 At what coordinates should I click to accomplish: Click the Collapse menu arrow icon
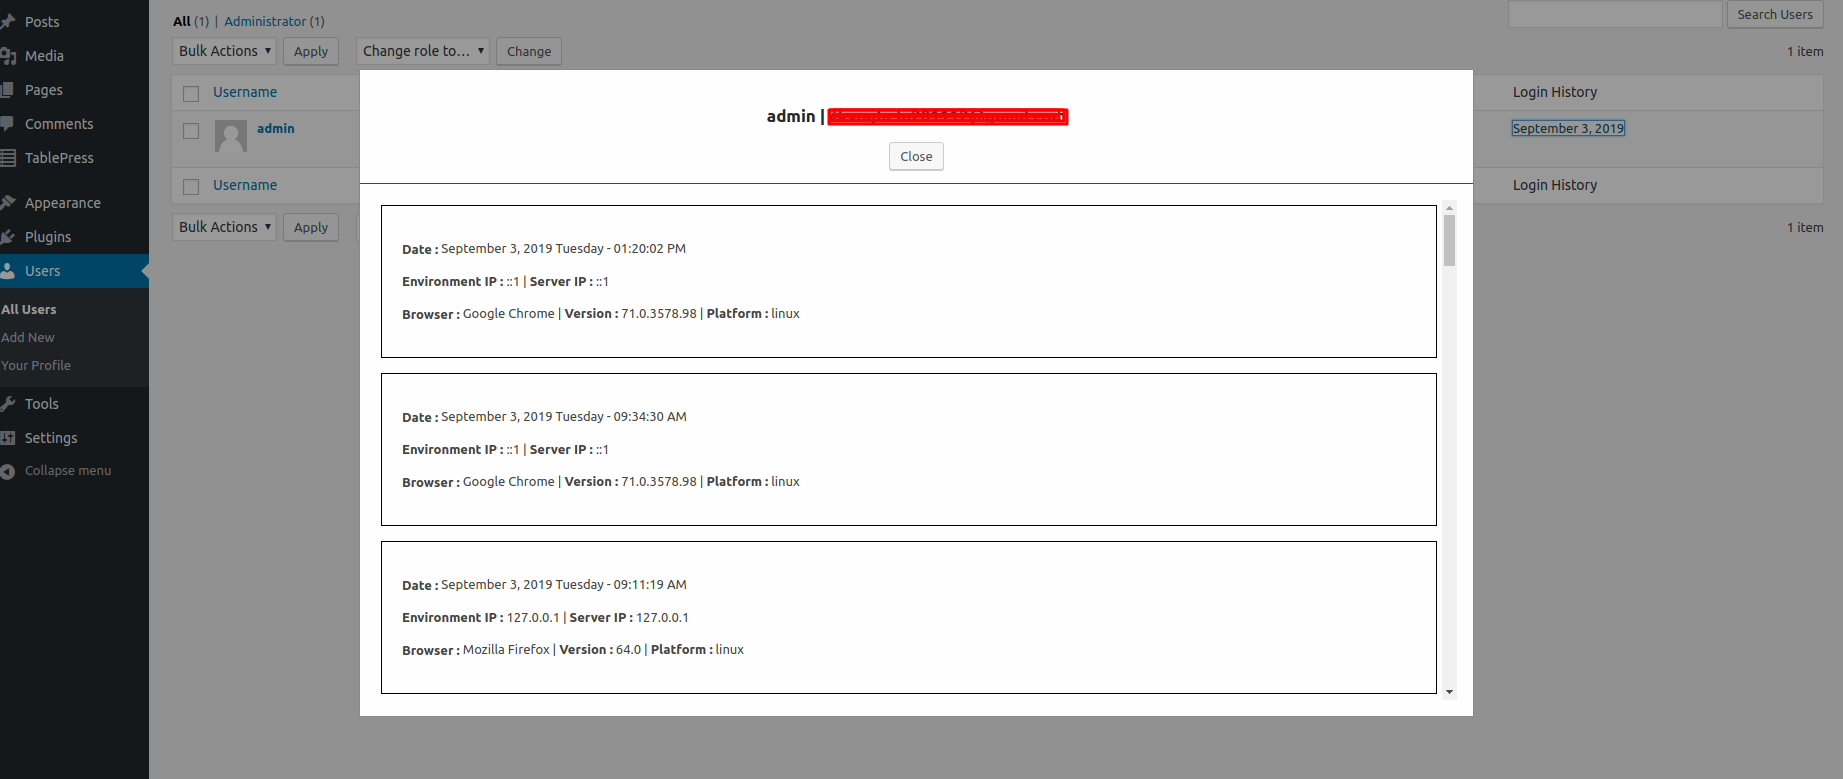click(8, 471)
